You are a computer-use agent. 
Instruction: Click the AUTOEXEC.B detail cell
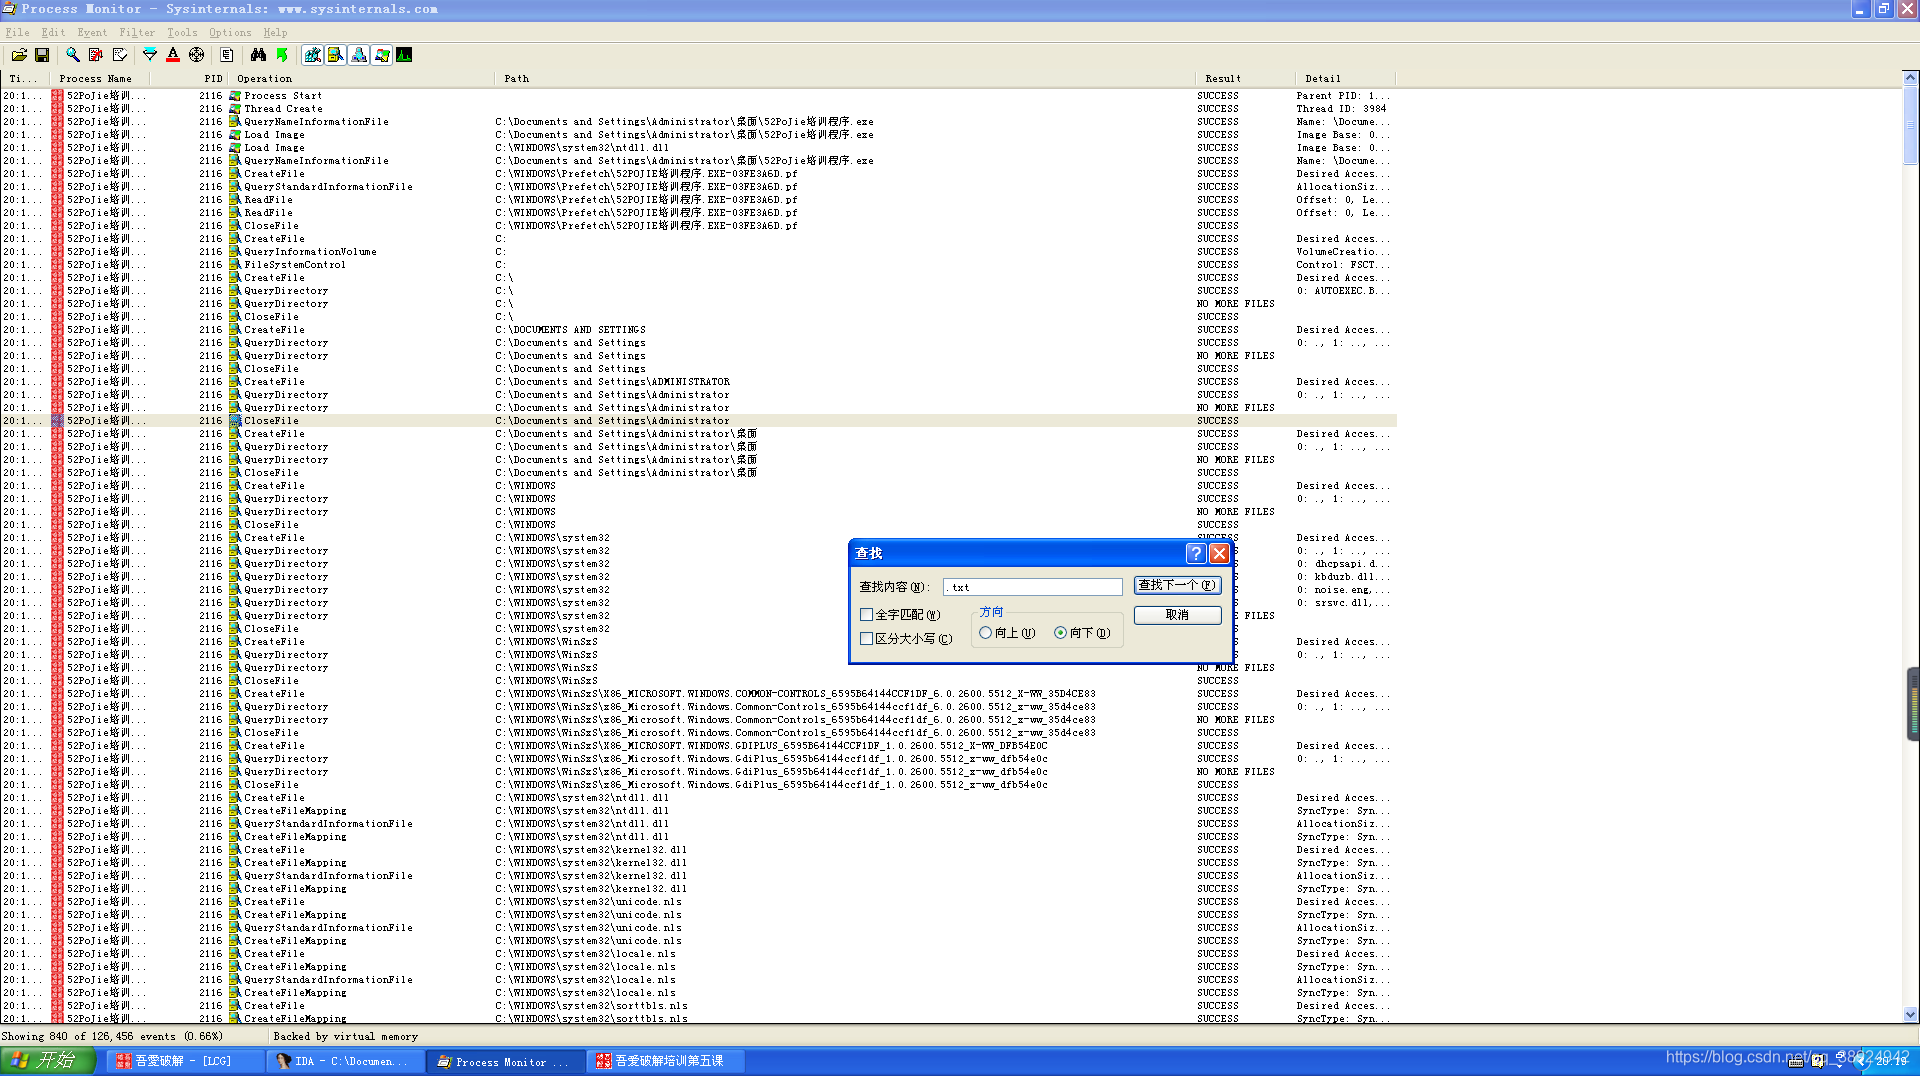pyautogui.click(x=1344, y=291)
